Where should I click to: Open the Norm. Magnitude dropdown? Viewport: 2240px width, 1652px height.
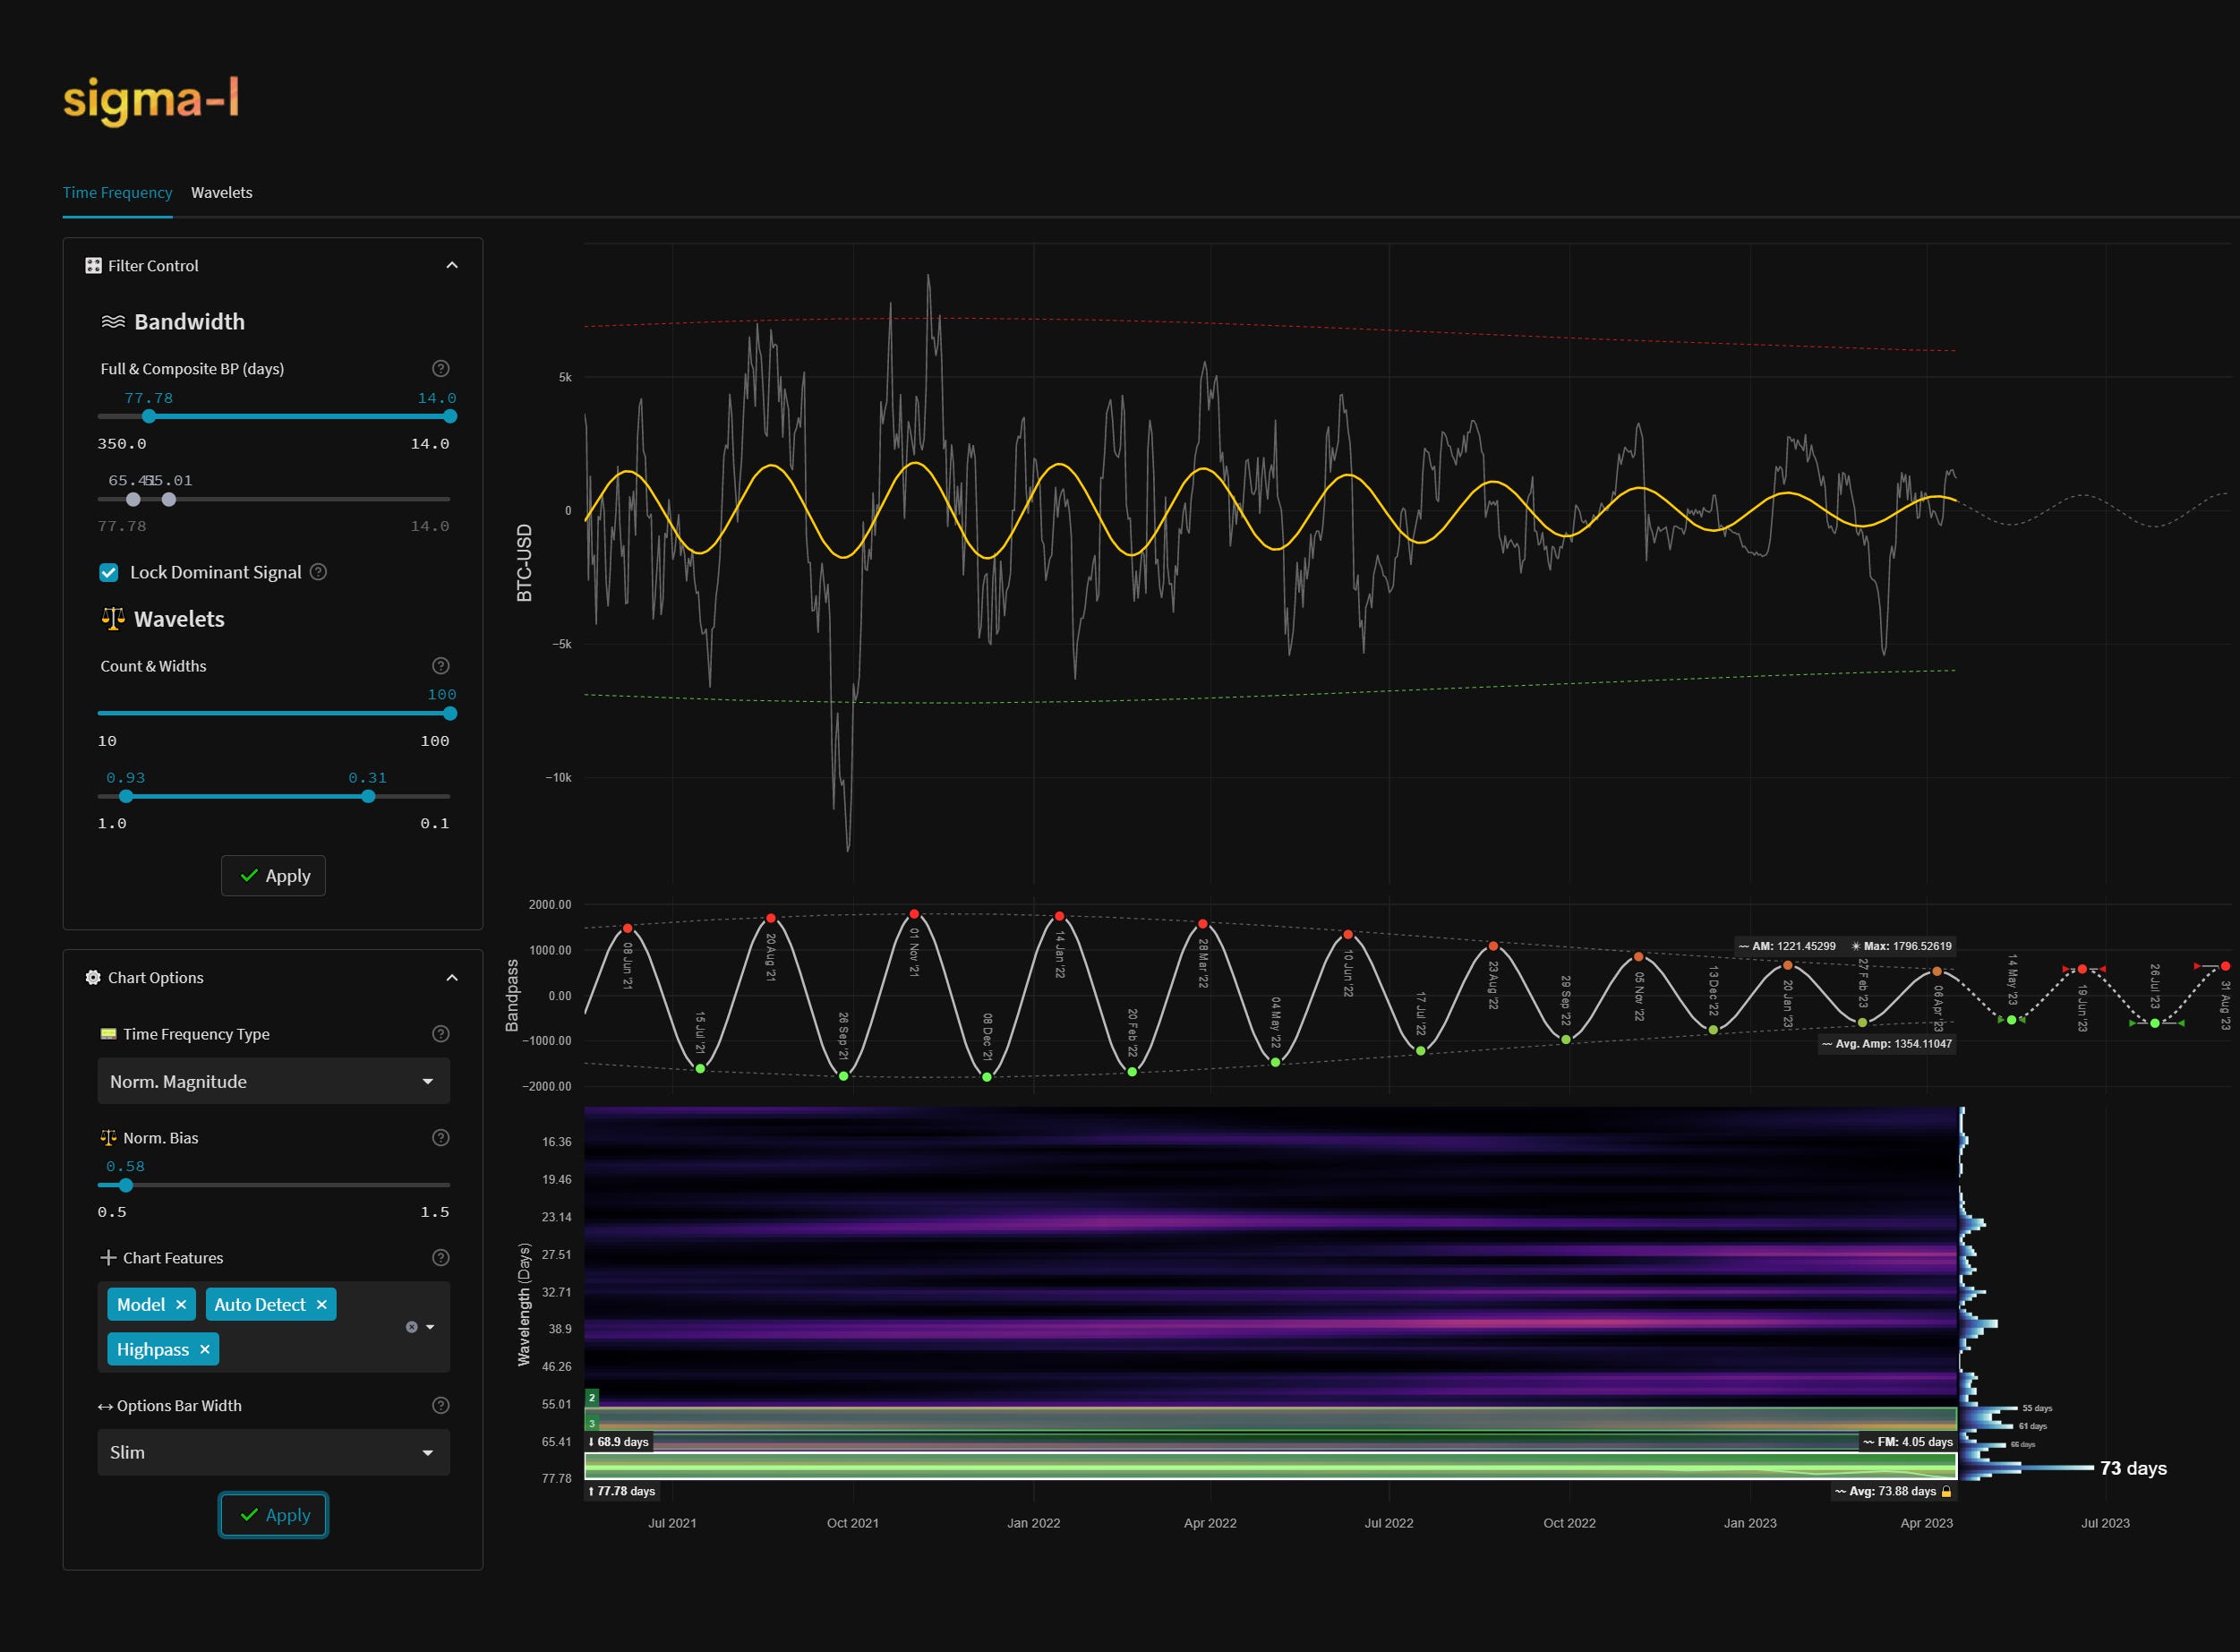click(273, 1082)
